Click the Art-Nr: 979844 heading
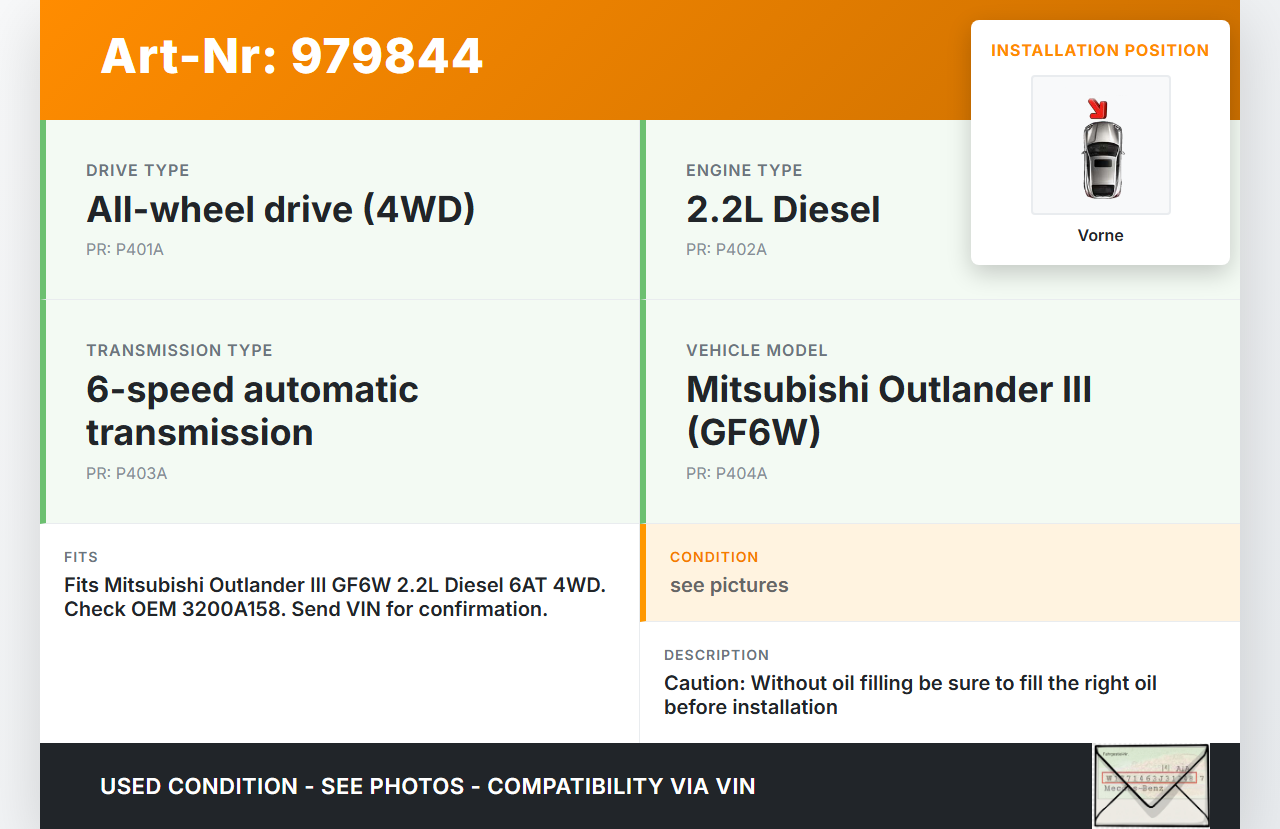The image size is (1280, 829). click(291, 56)
